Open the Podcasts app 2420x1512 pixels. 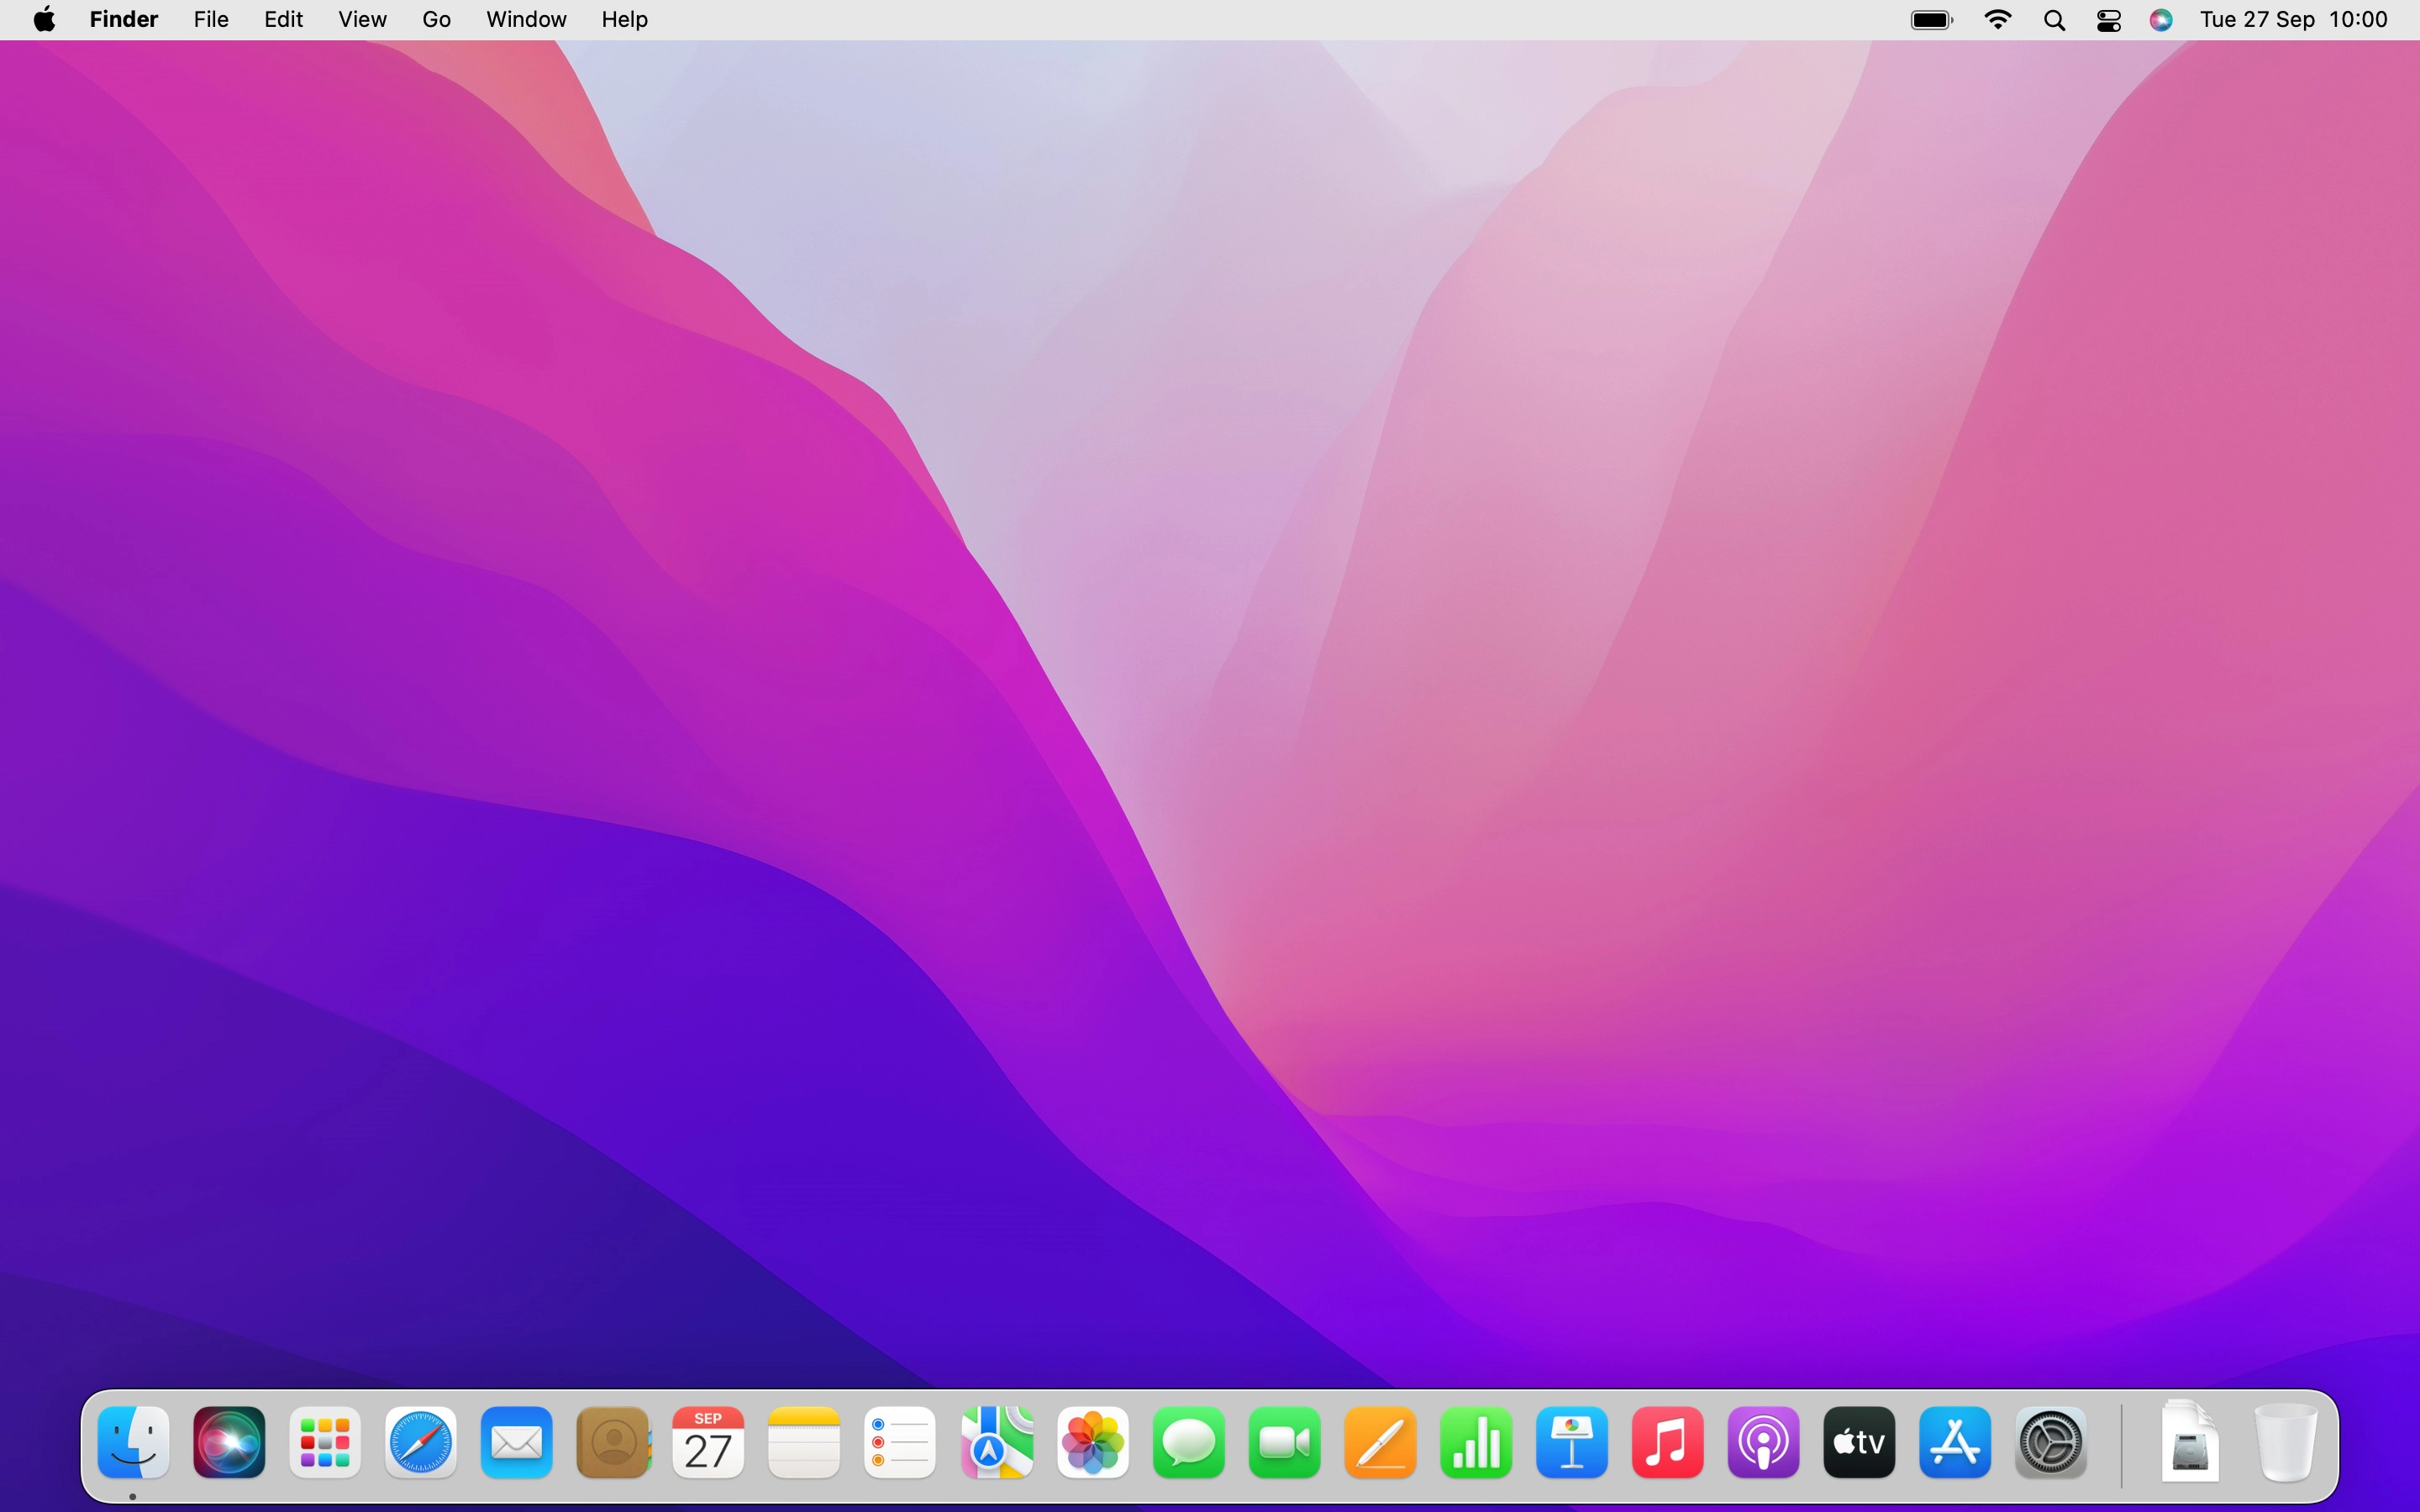pyautogui.click(x=1764, y=1442)
